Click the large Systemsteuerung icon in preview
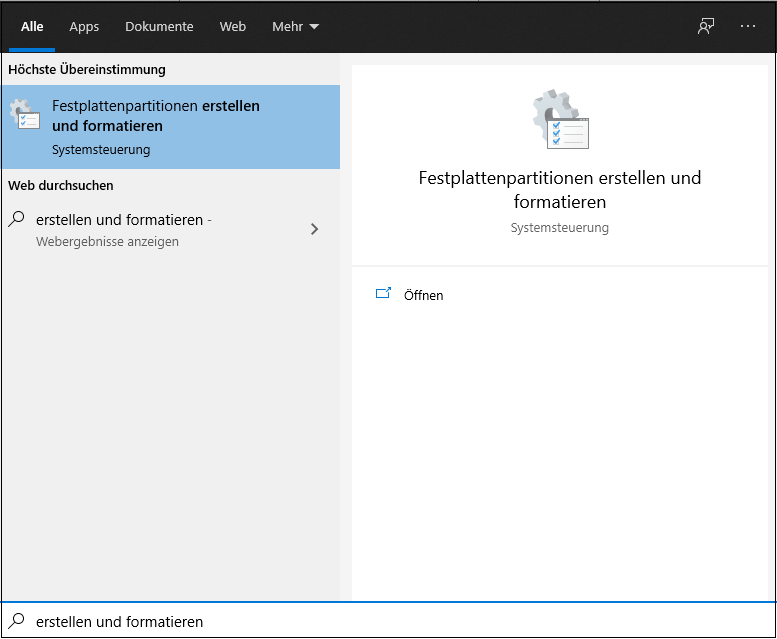The image size is (777, 639). pos(560,119)
